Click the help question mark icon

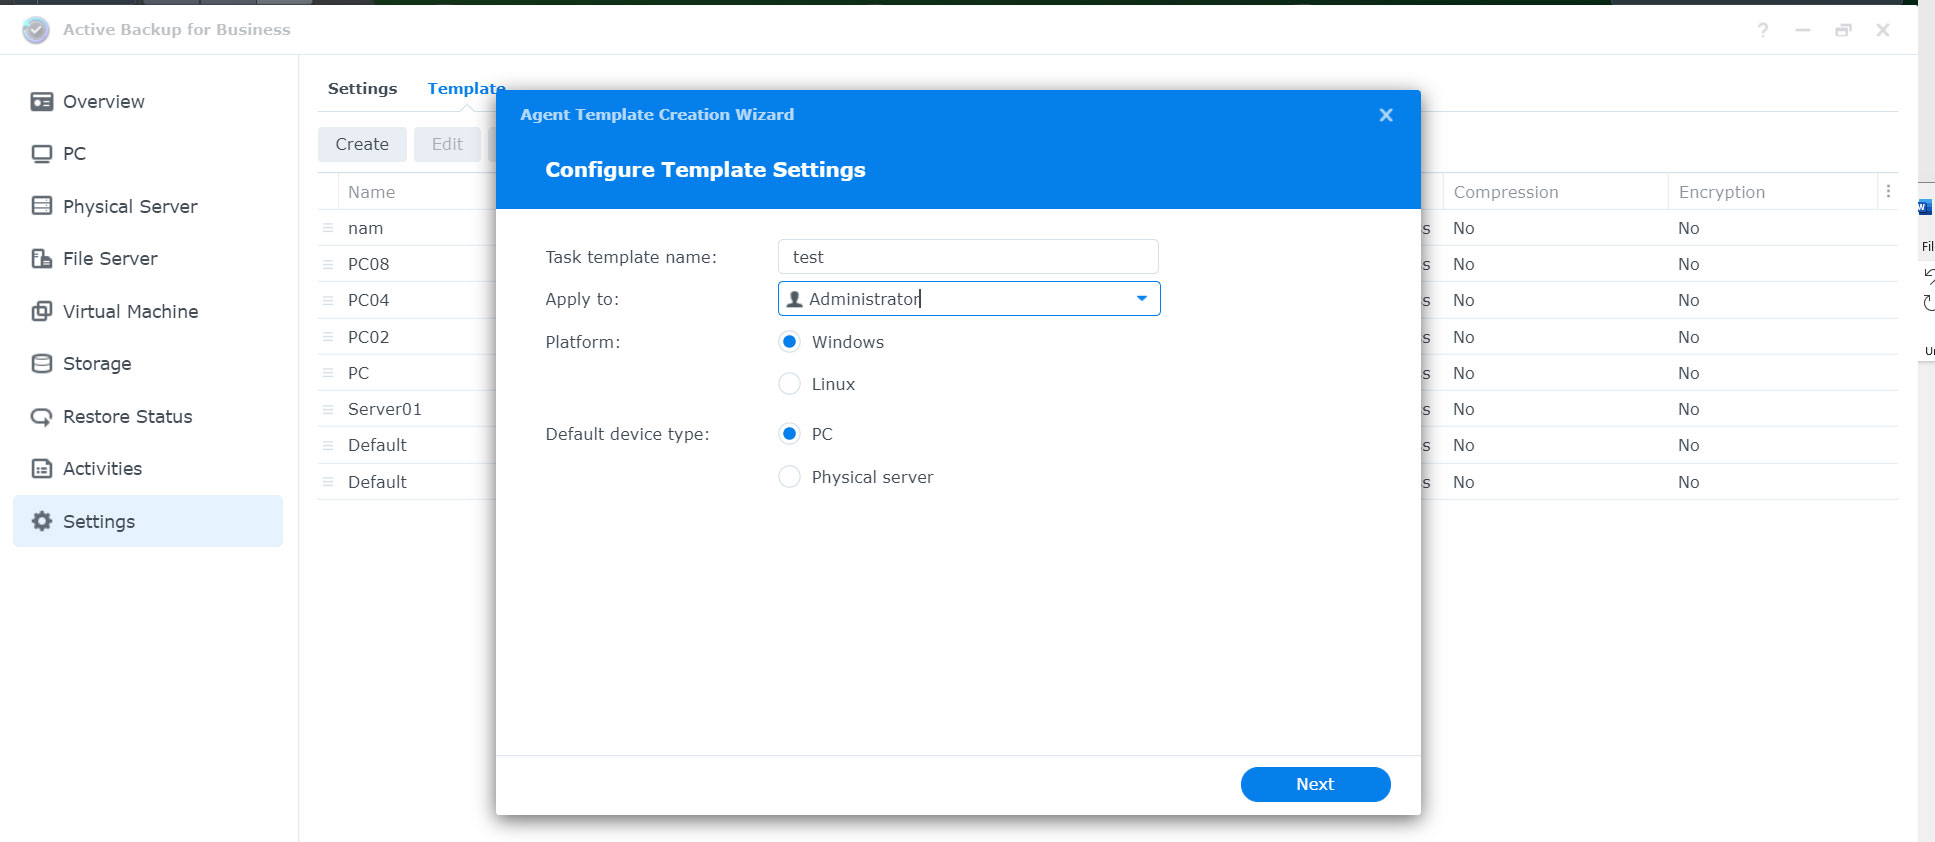click(x=1763, y=30)
